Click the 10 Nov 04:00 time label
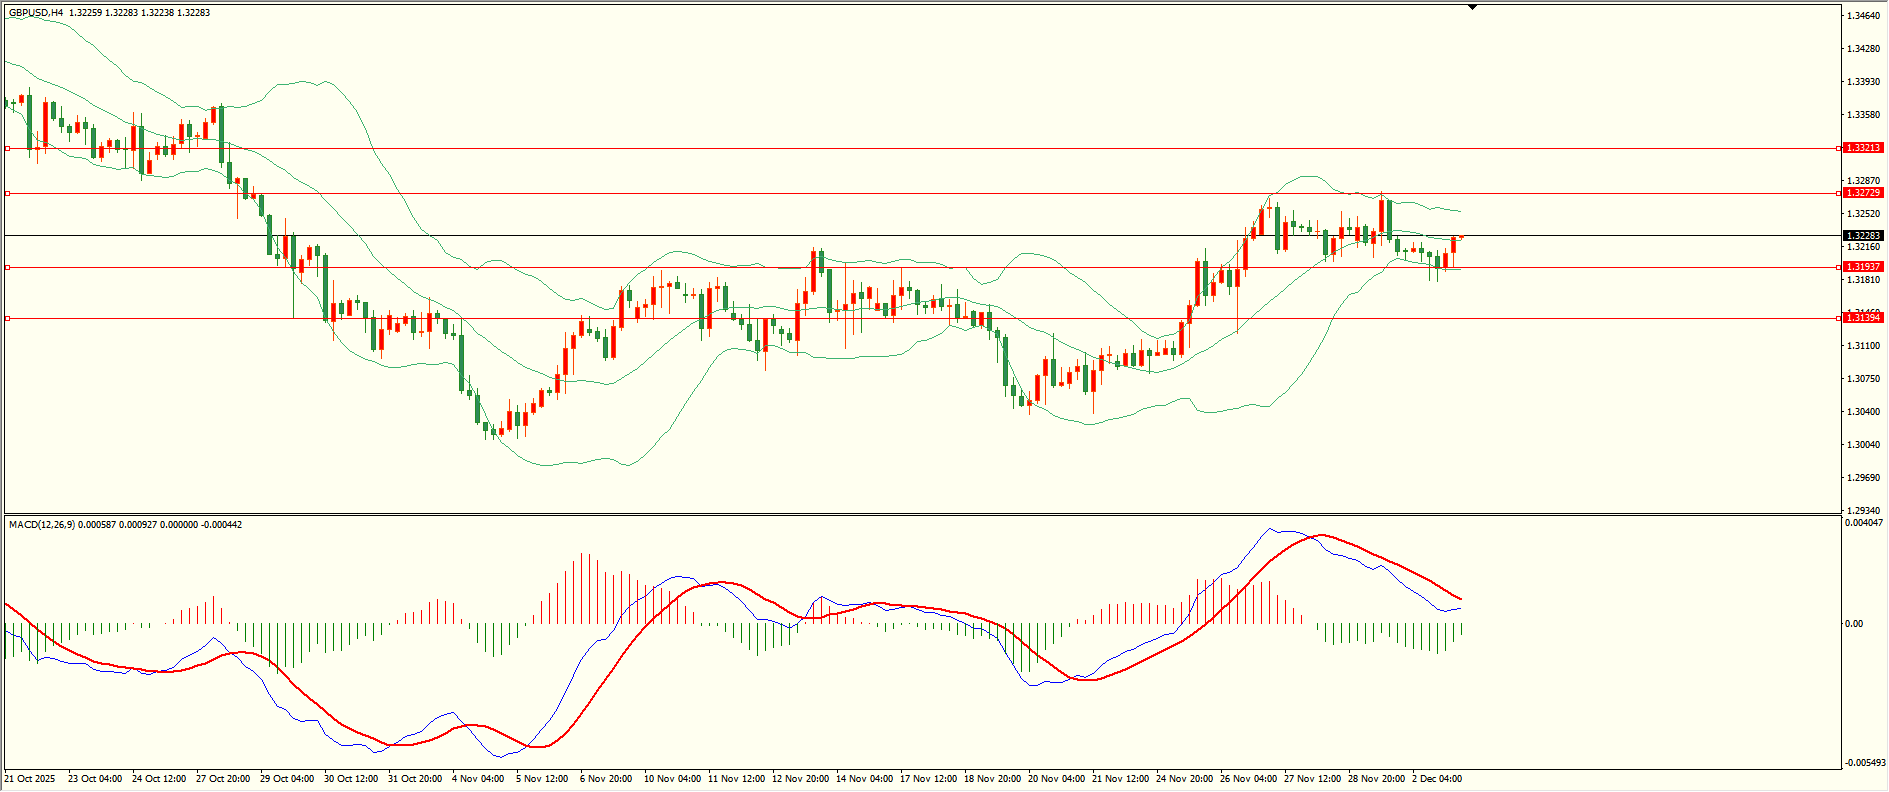Viewport: 1889px width, 792px height. tap(671, 779)
